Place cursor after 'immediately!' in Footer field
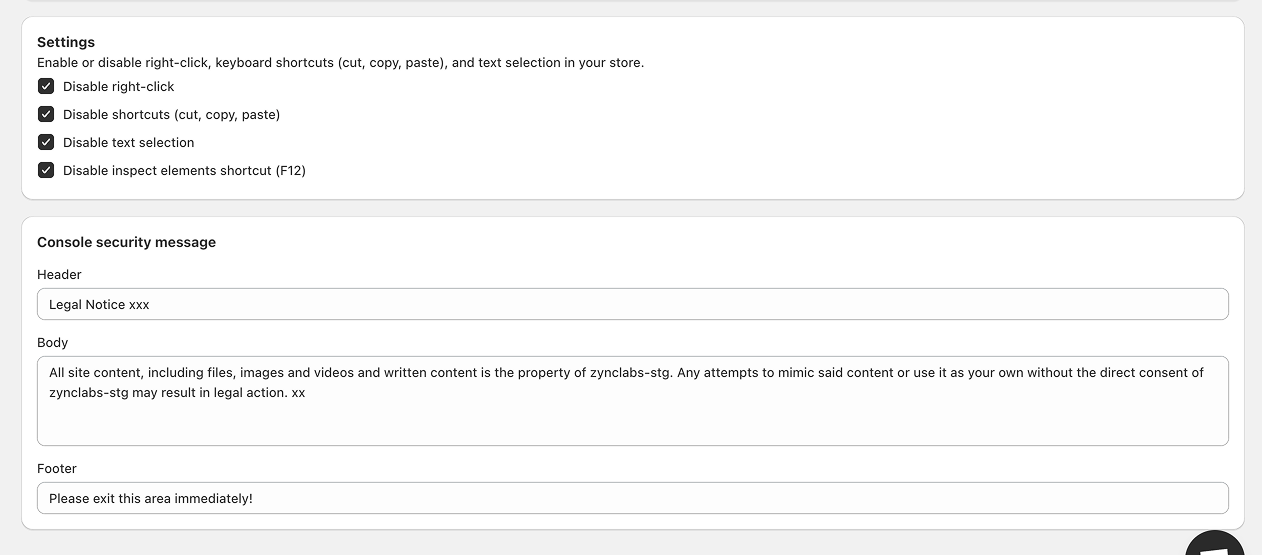The height and width of the screenshot is (555, 1262). coord(255,498)
